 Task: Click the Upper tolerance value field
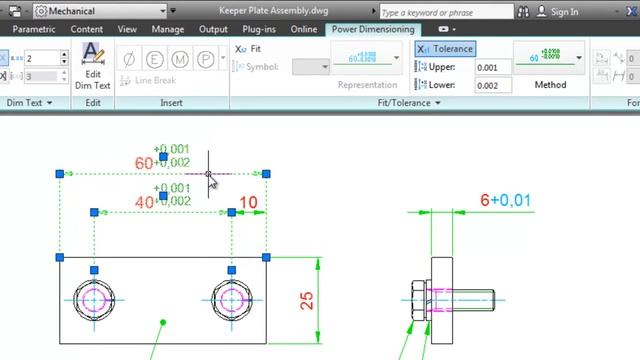pyautogui.click(x=493, y=67)
